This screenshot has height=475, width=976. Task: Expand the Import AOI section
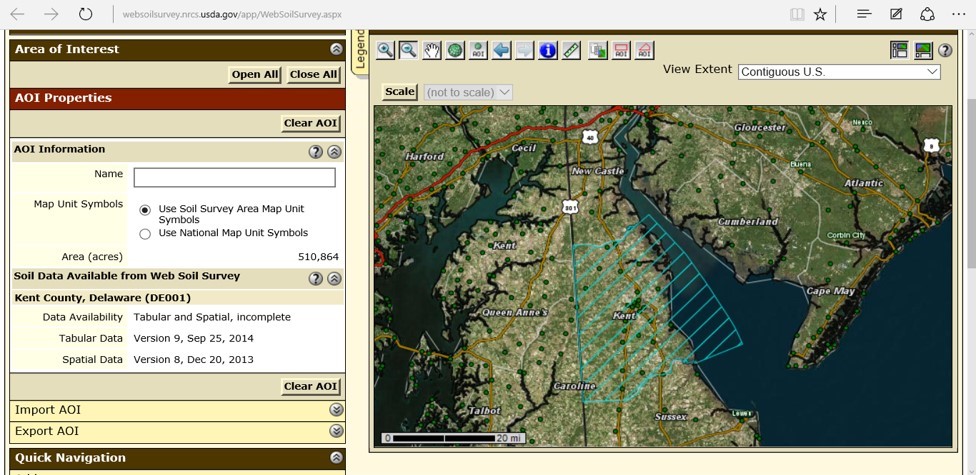pyautogui.click(x=336, y=410)
